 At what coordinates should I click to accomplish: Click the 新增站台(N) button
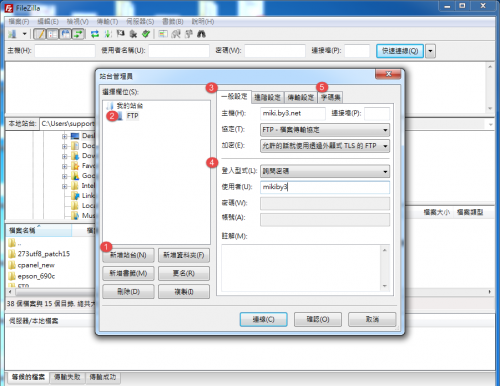point(128,255)
